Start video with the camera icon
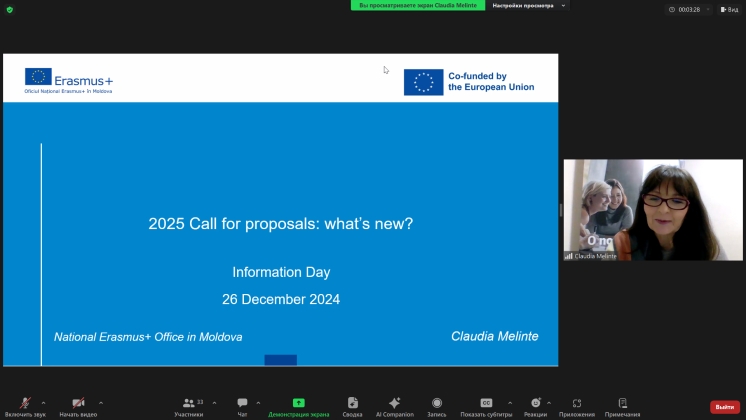746x420 pixels. tap(79, 404)
